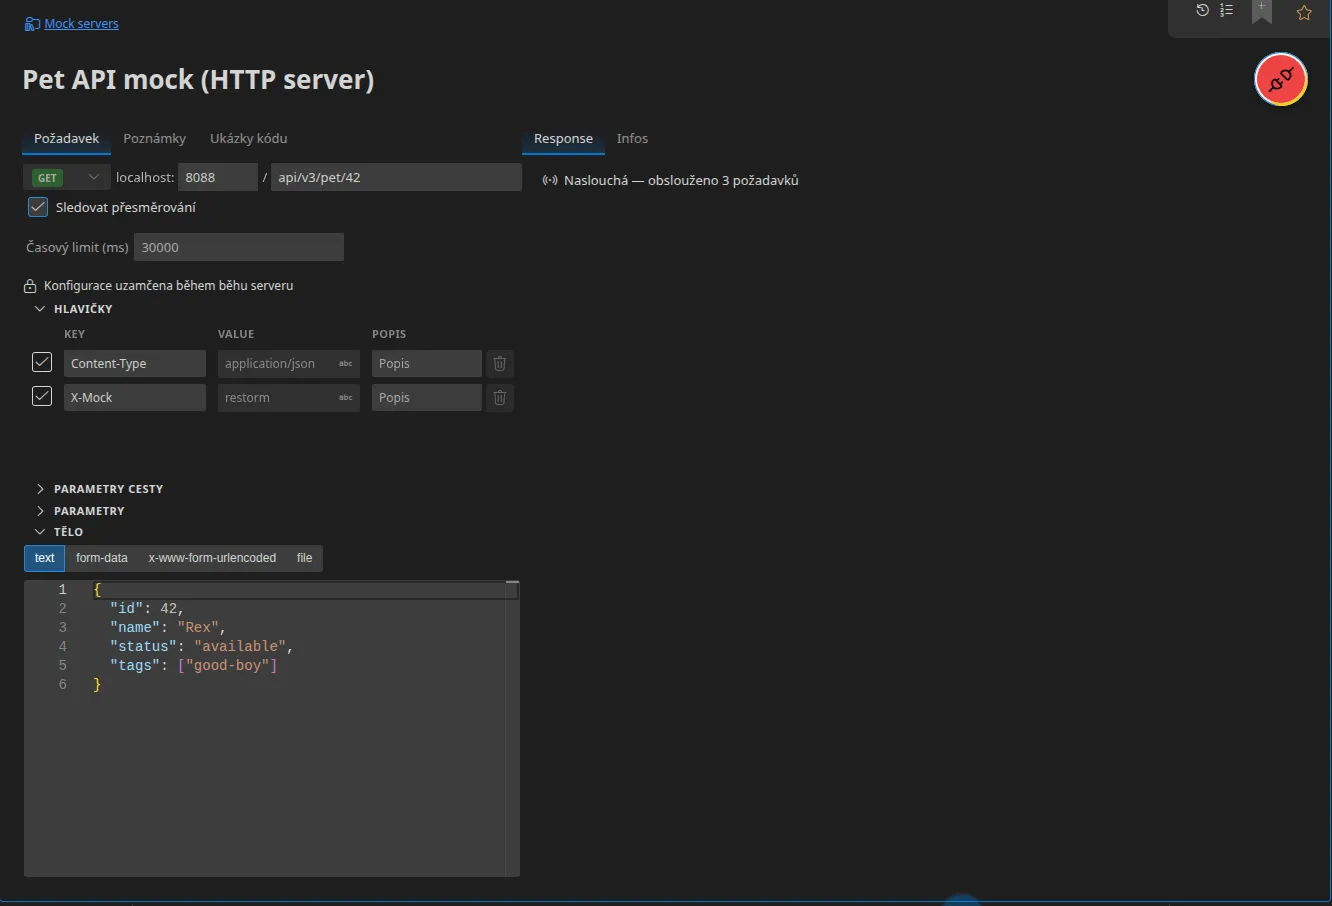
Task: Click the KEY column header
Action: [x=75, y=334]
